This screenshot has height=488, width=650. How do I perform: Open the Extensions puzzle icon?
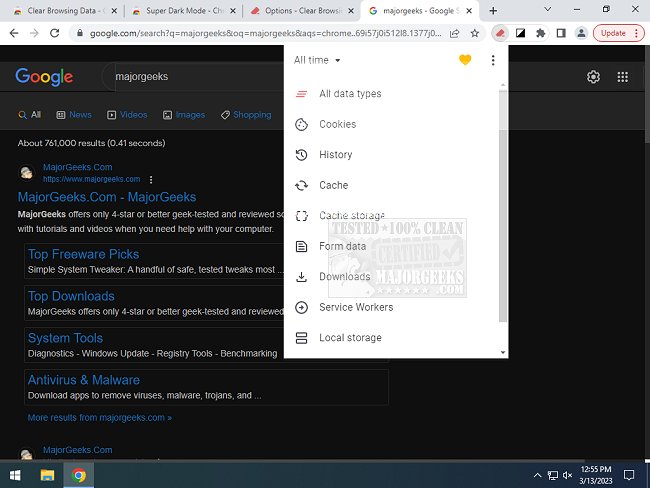tap(541, 33)
